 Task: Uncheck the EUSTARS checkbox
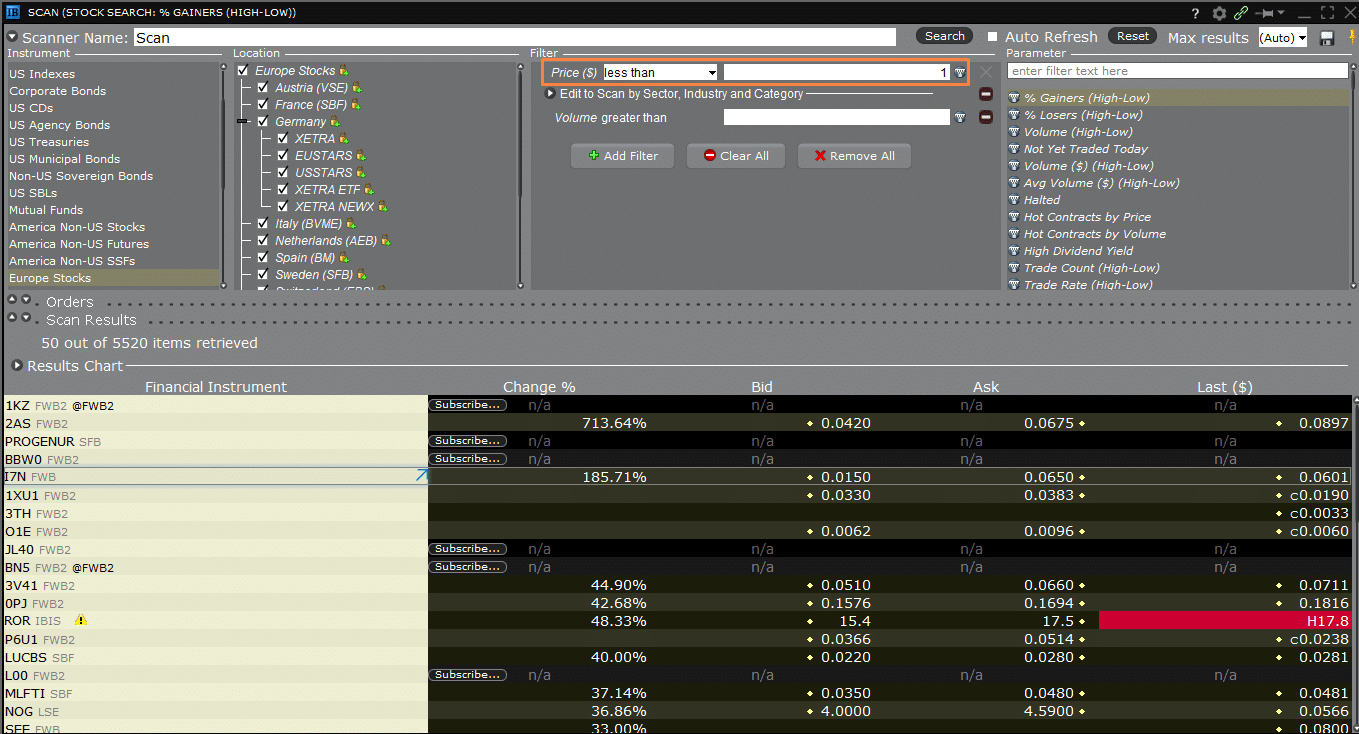(283, 156)
